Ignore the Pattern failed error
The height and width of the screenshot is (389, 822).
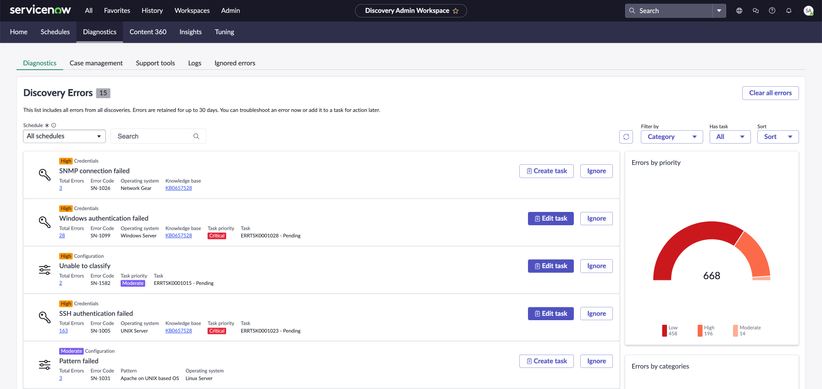(596, 361)
